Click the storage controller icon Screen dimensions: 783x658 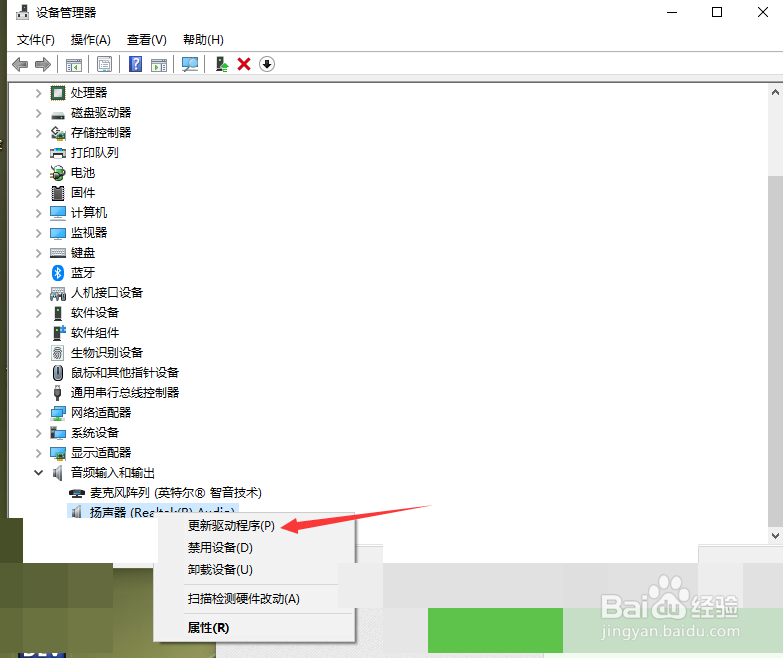click(58, 133)
